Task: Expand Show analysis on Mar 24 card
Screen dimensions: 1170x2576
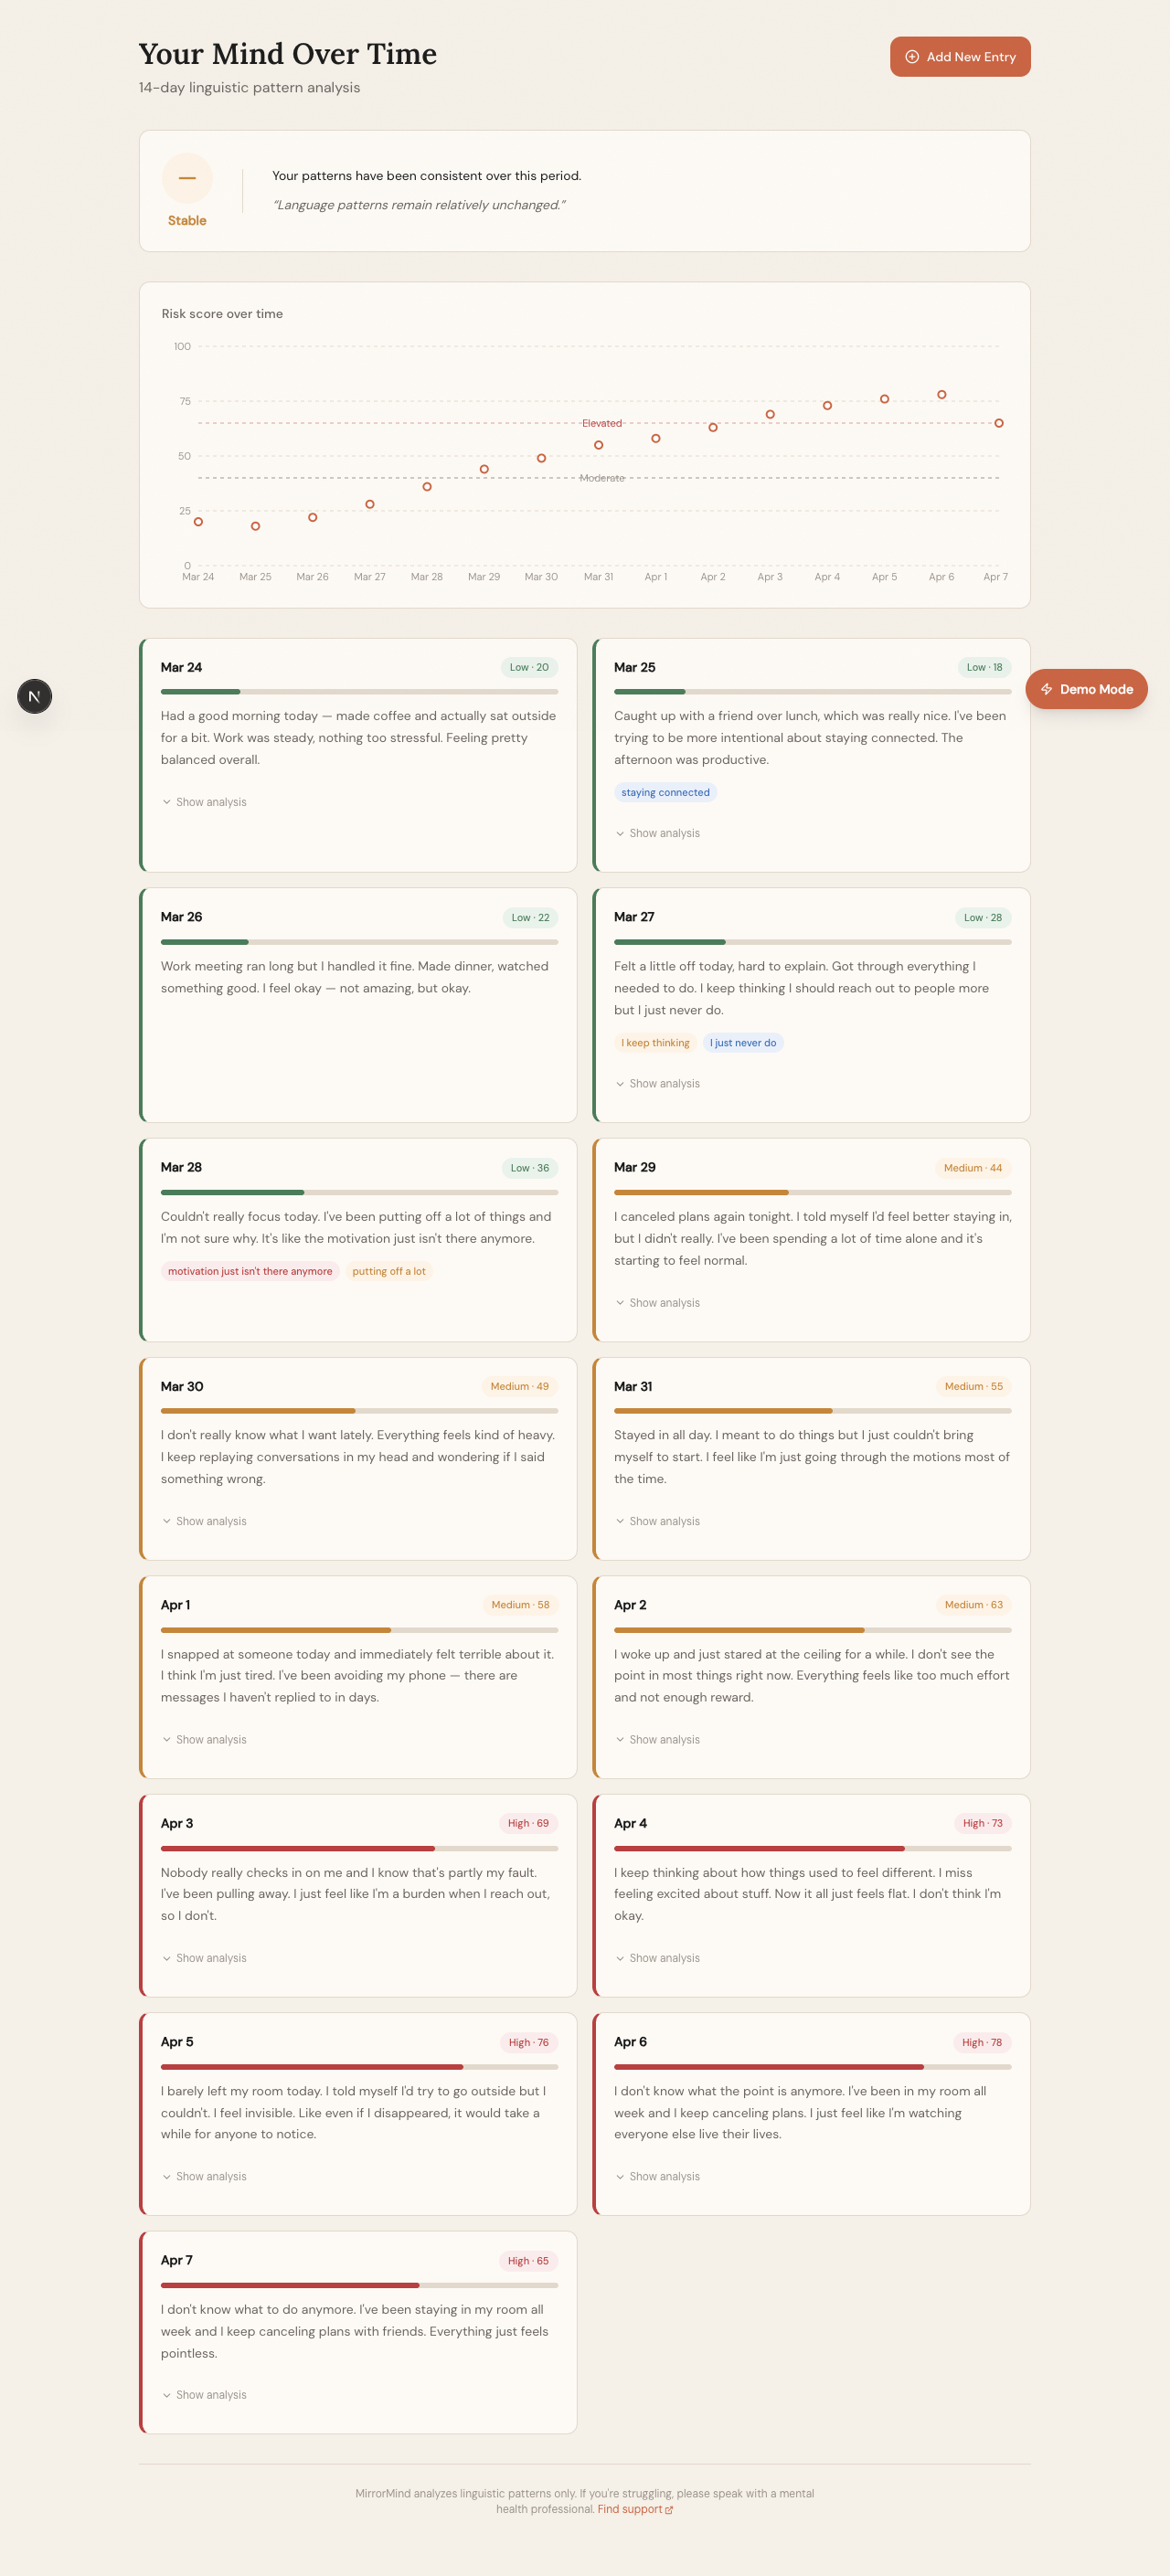Action: [204, 802]
